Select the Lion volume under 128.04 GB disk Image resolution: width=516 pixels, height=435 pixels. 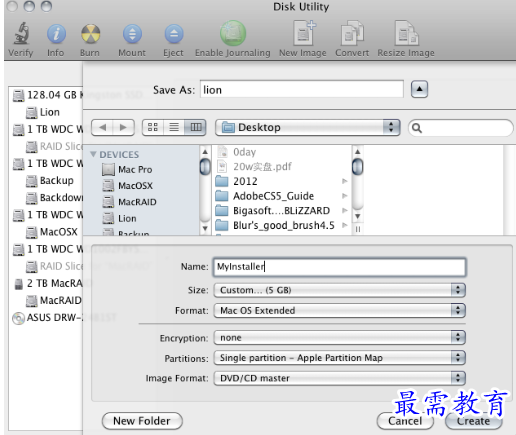[43, 112]
